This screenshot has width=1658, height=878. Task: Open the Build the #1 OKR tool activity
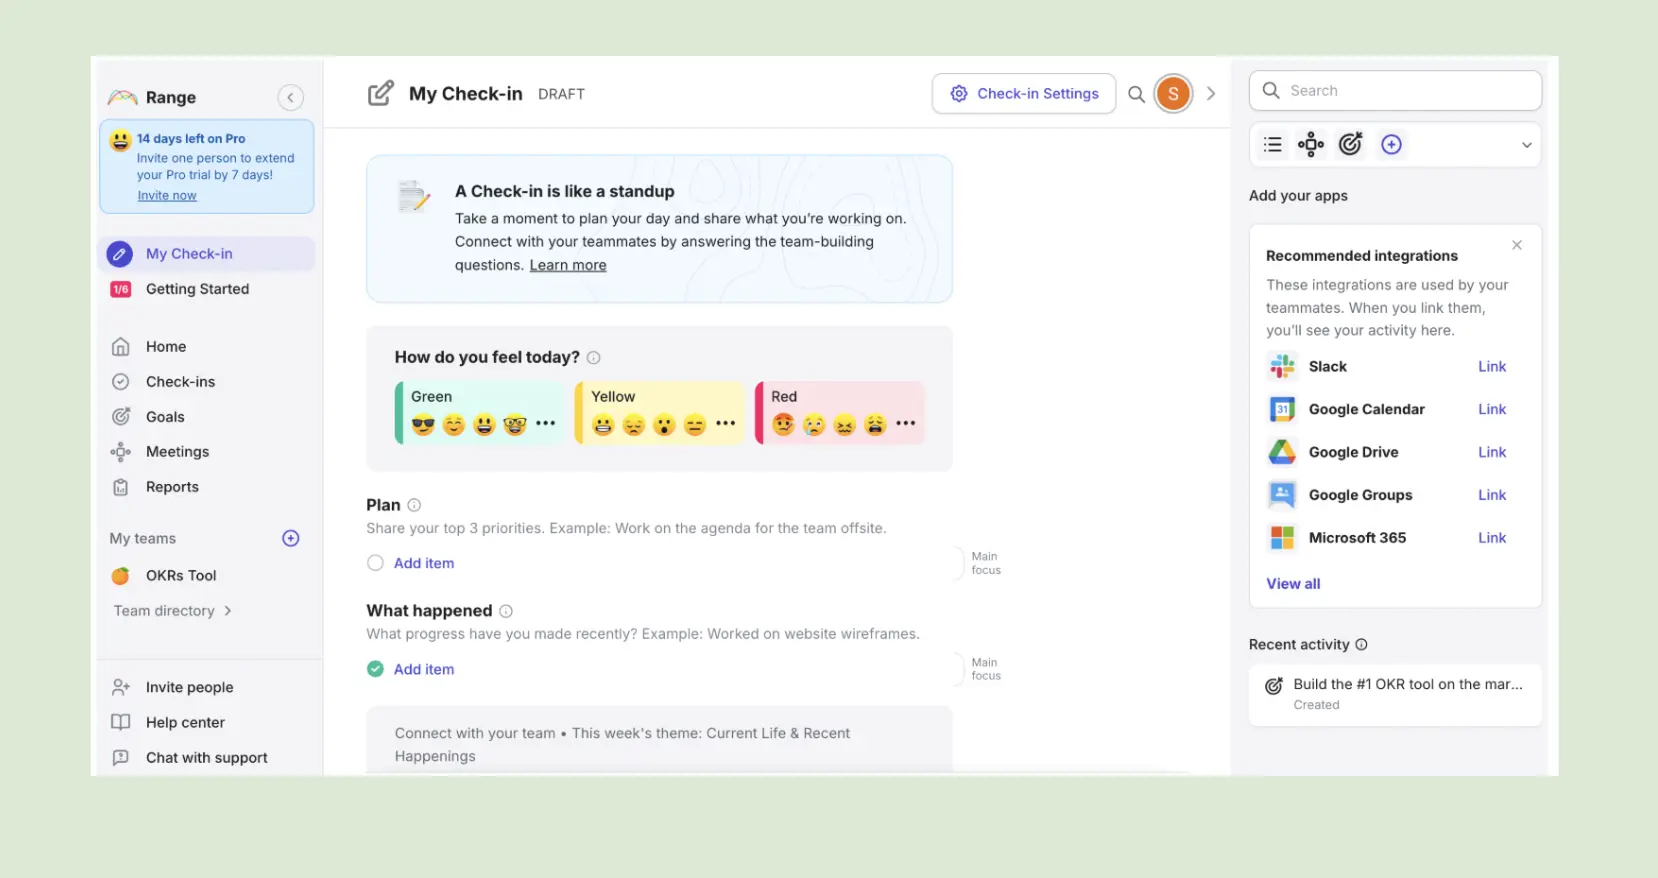[x=1395, y=694]
